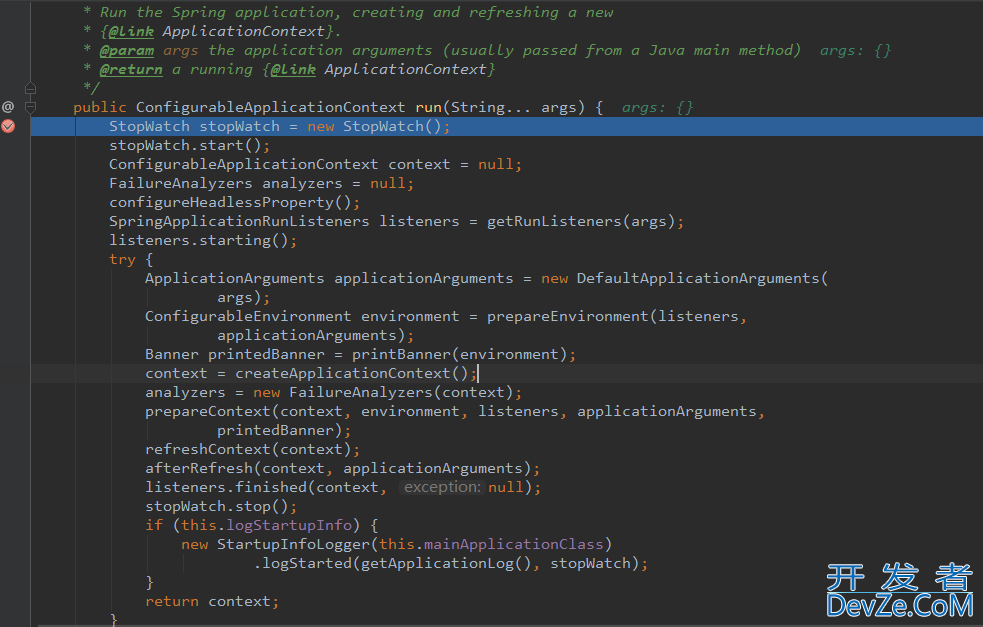Click the stopWatch.start() statement
The image size is (983, 627).
189,145
